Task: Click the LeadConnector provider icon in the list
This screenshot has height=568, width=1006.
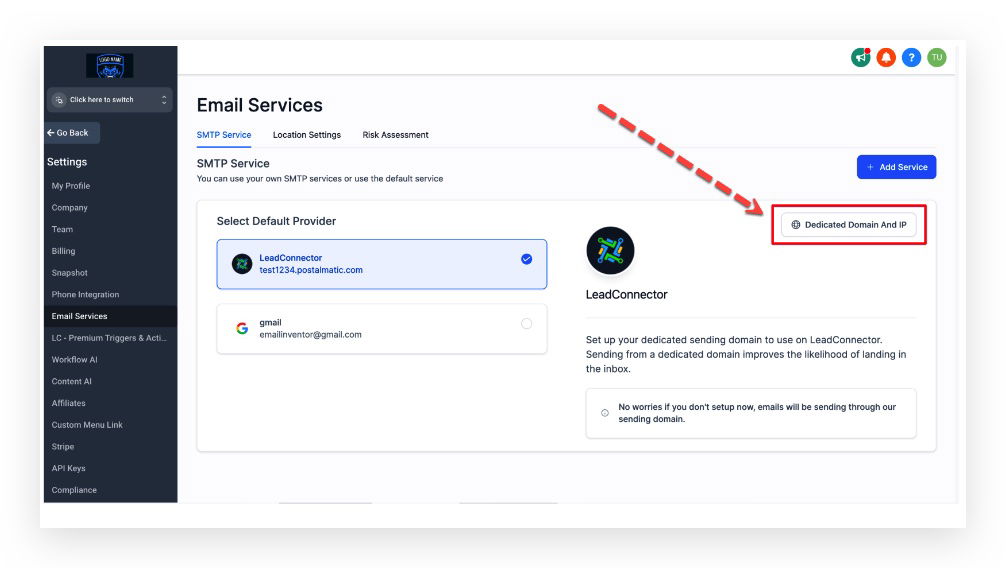Action: [x=242, y=264]
